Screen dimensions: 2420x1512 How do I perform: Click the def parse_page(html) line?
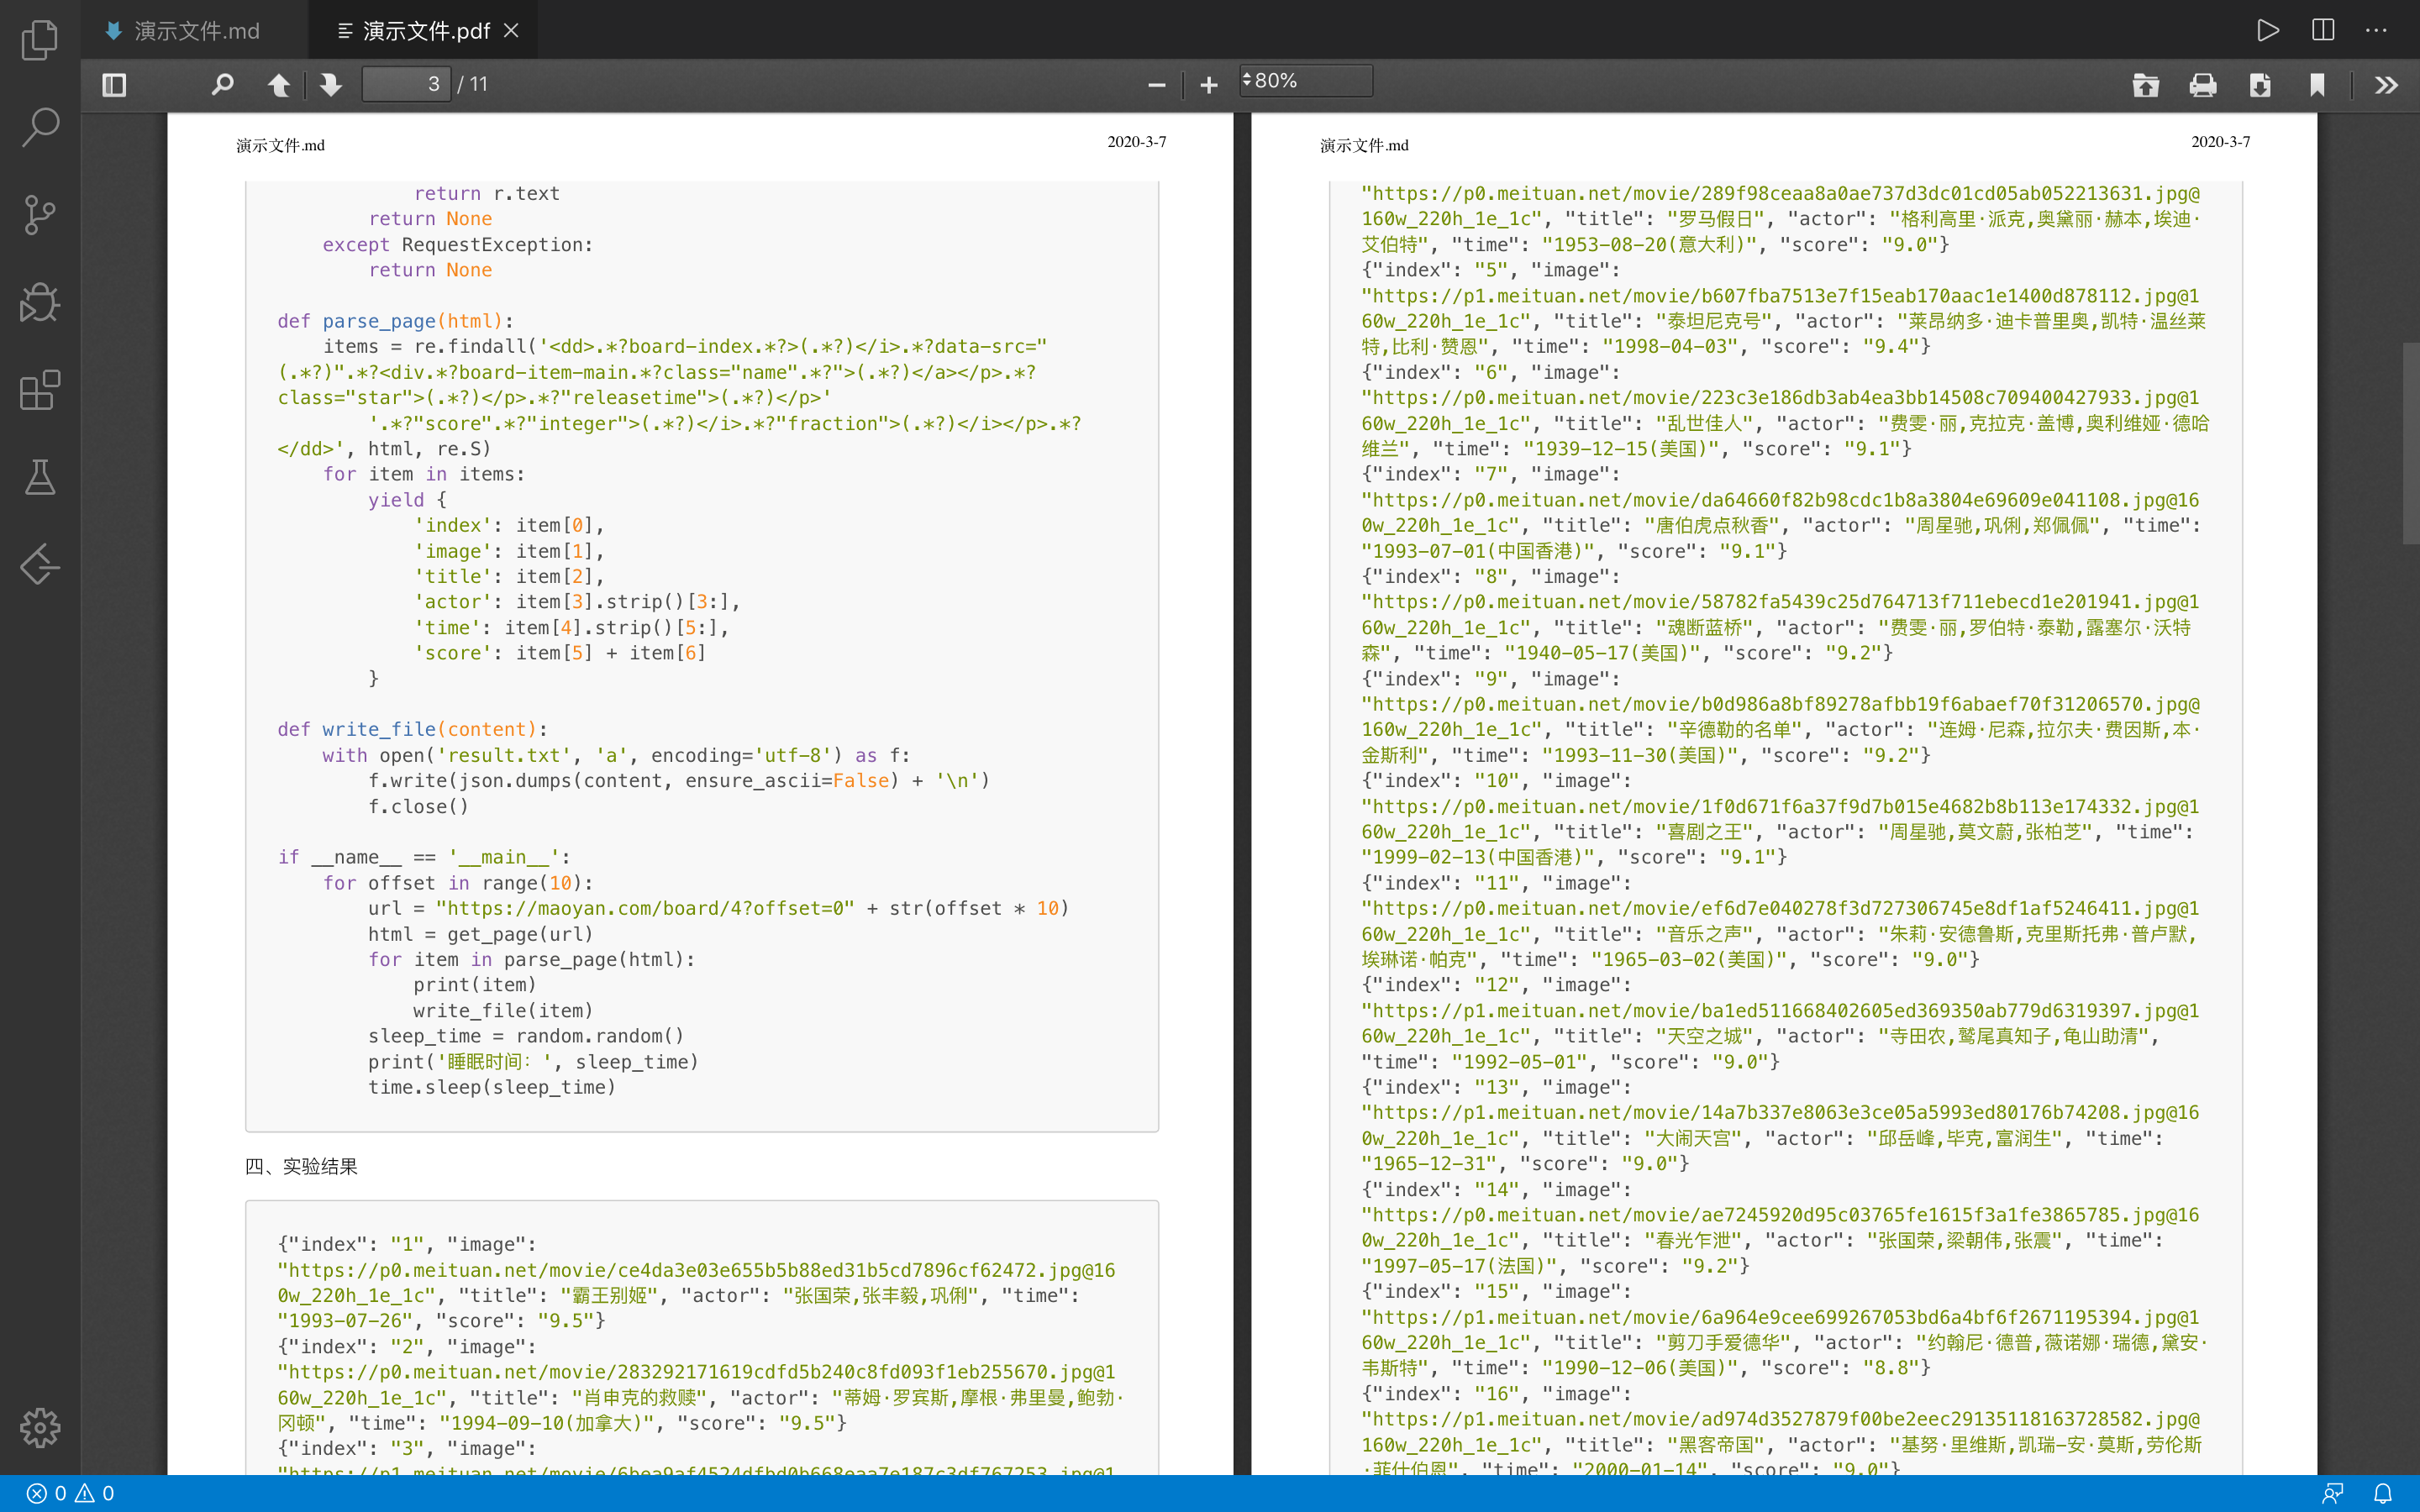point(395,321)
